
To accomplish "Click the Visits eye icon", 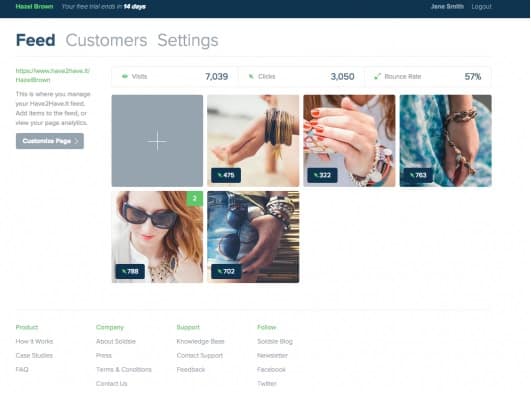I will click(125, 77).
